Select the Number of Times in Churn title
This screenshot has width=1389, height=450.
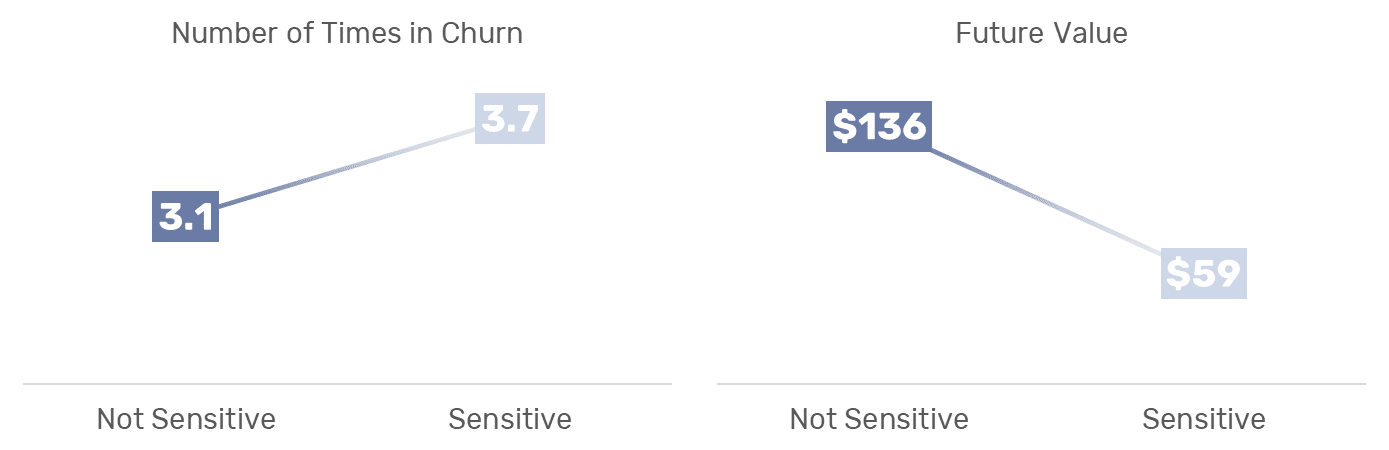tap(347, 33)
